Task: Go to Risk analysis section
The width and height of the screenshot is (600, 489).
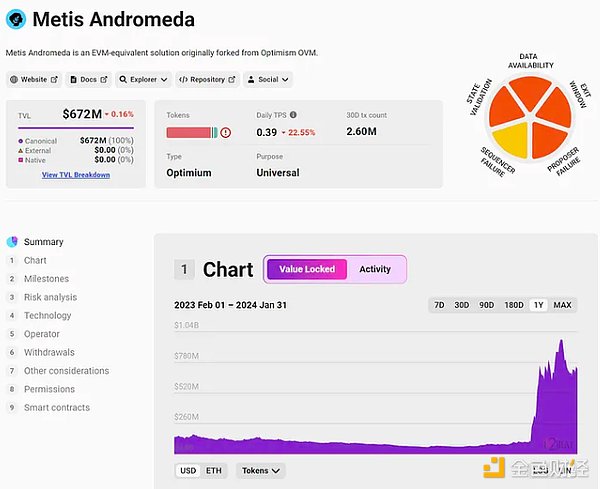Action: click(x=50, y=297)
